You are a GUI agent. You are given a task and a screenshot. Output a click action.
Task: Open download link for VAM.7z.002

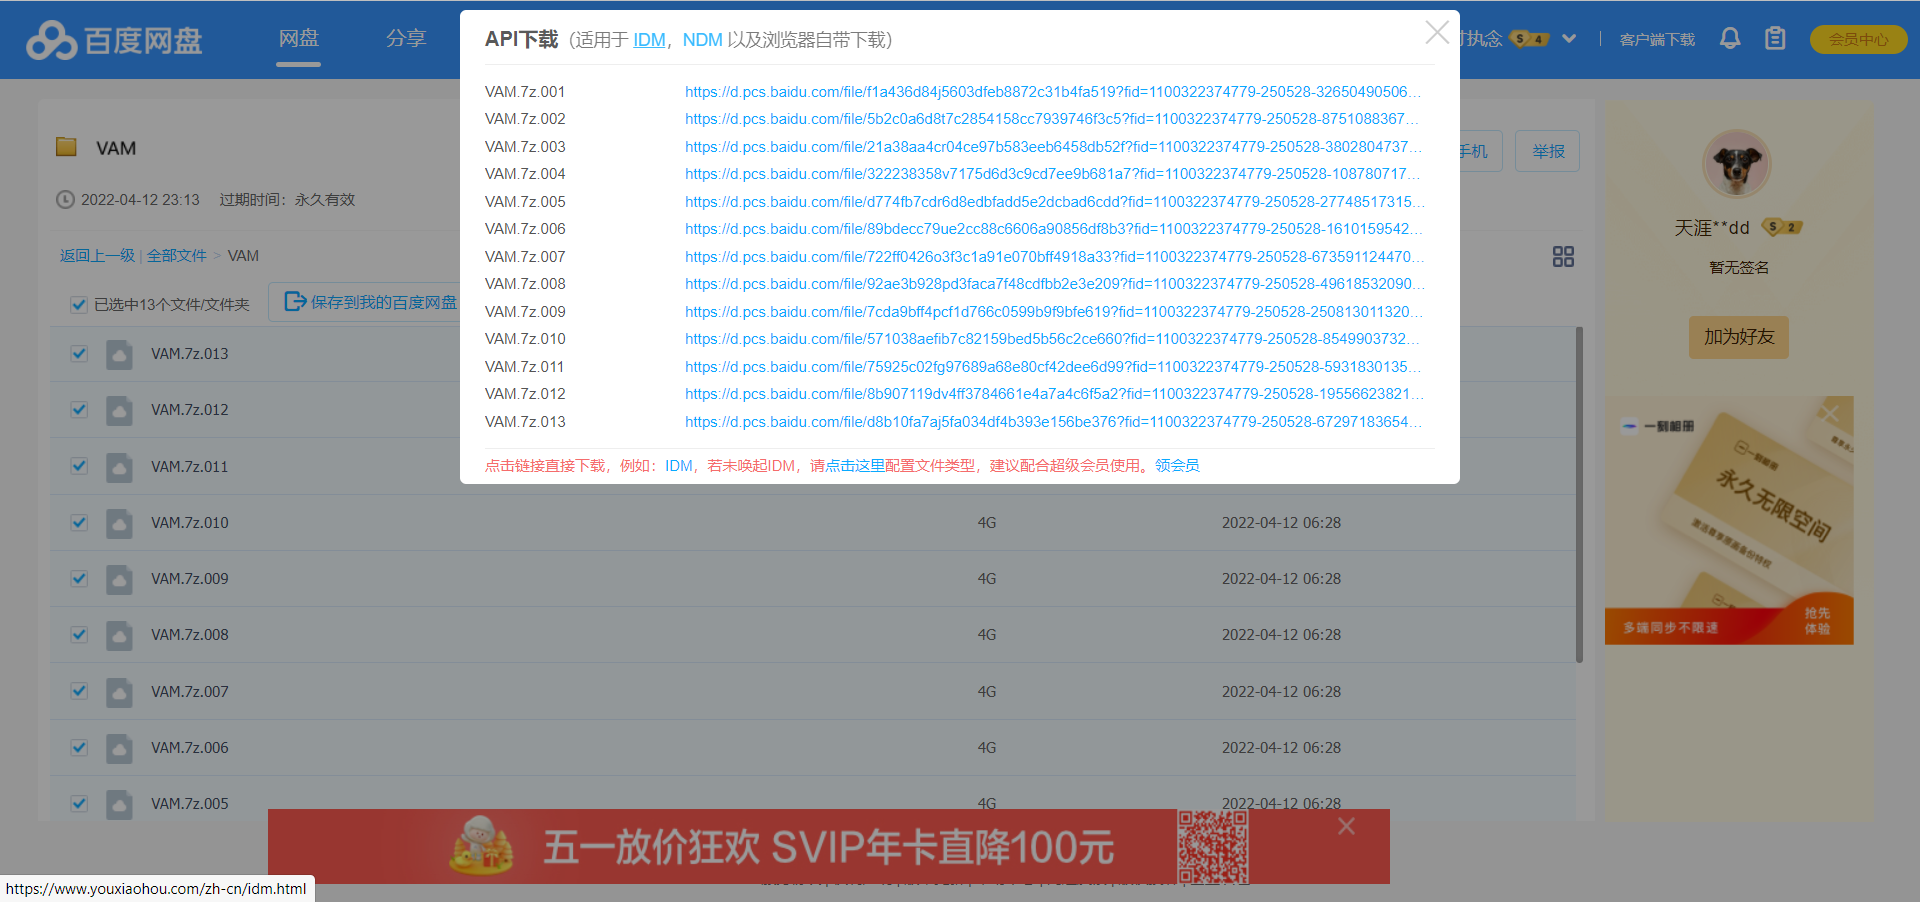[x=1053, y=119]
